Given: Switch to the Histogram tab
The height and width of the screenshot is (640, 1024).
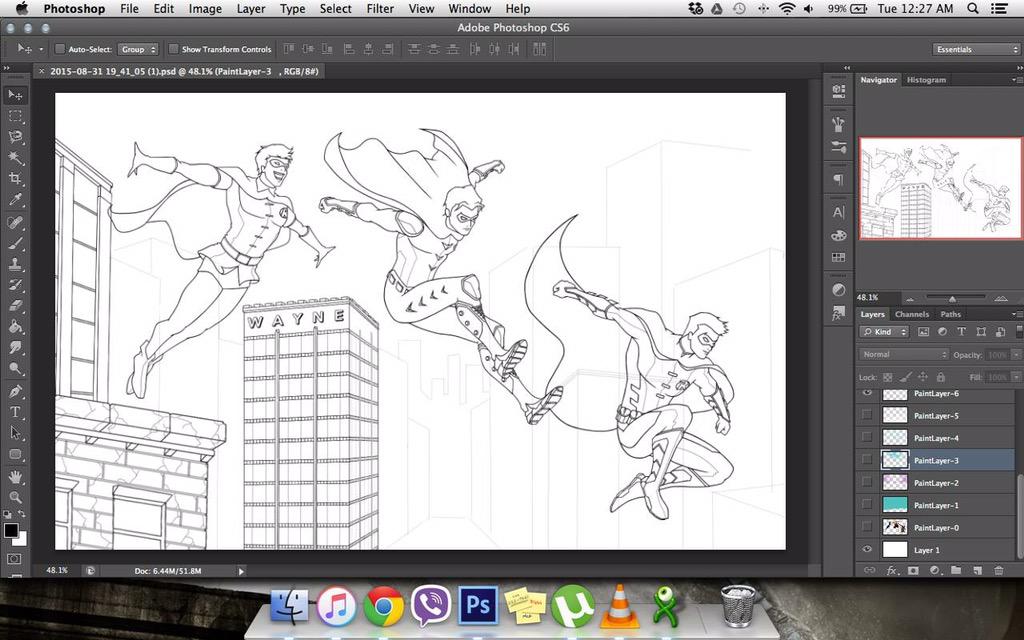Looking at the screenshot, I should tap(926, 80).
